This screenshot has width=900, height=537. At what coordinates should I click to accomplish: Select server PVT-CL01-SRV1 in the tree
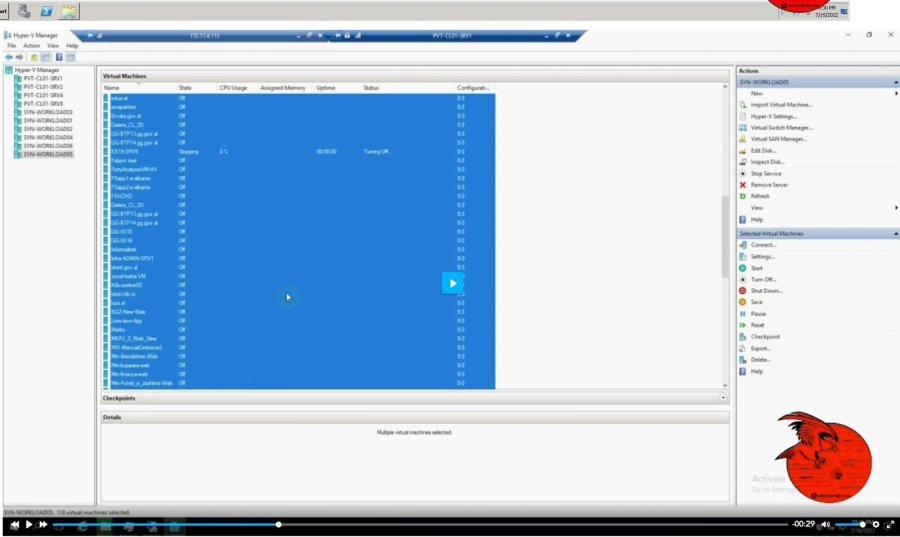click(x=43, y=79)
